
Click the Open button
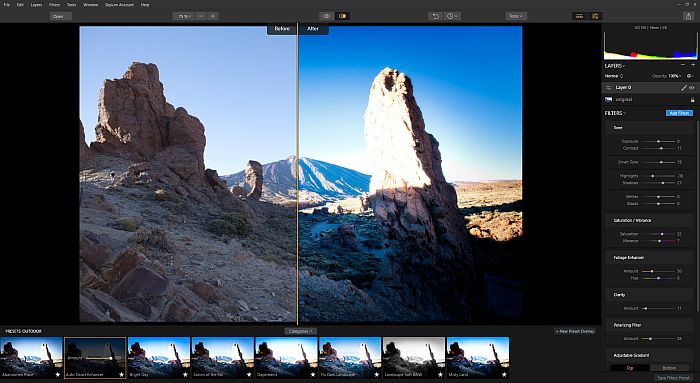coord(61,16)
